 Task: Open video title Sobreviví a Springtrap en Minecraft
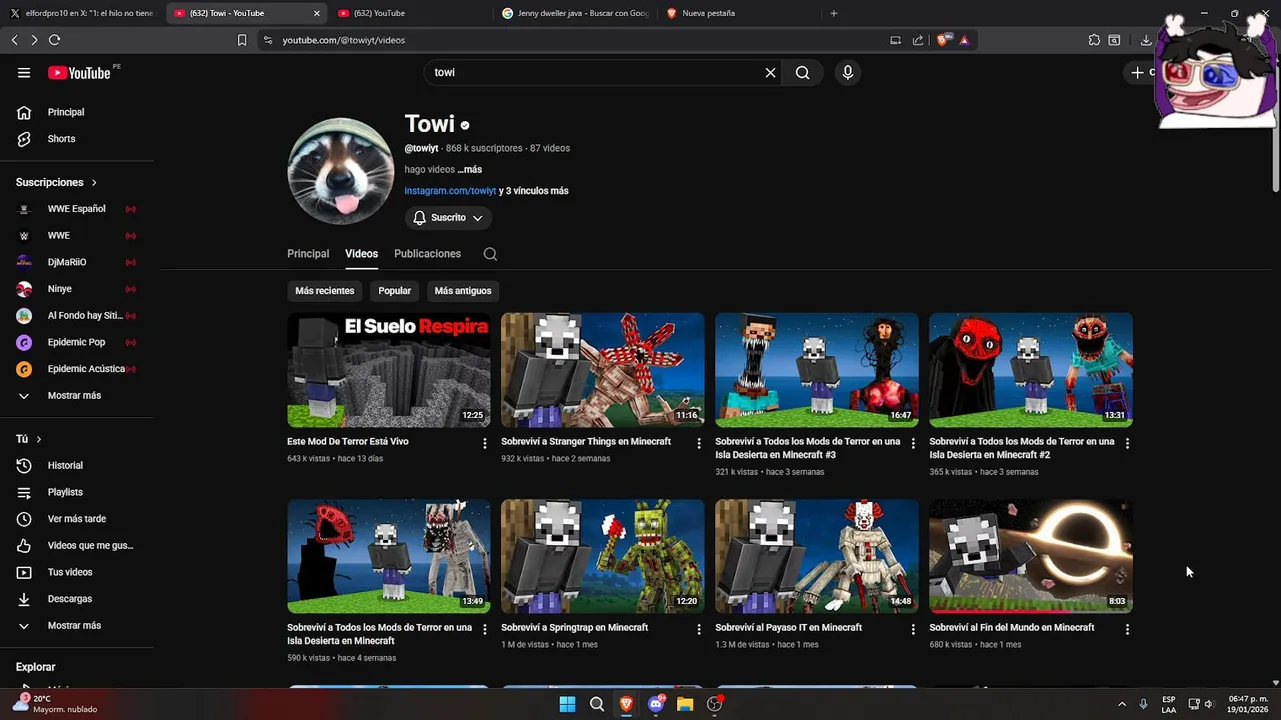(x=575, y=628)
